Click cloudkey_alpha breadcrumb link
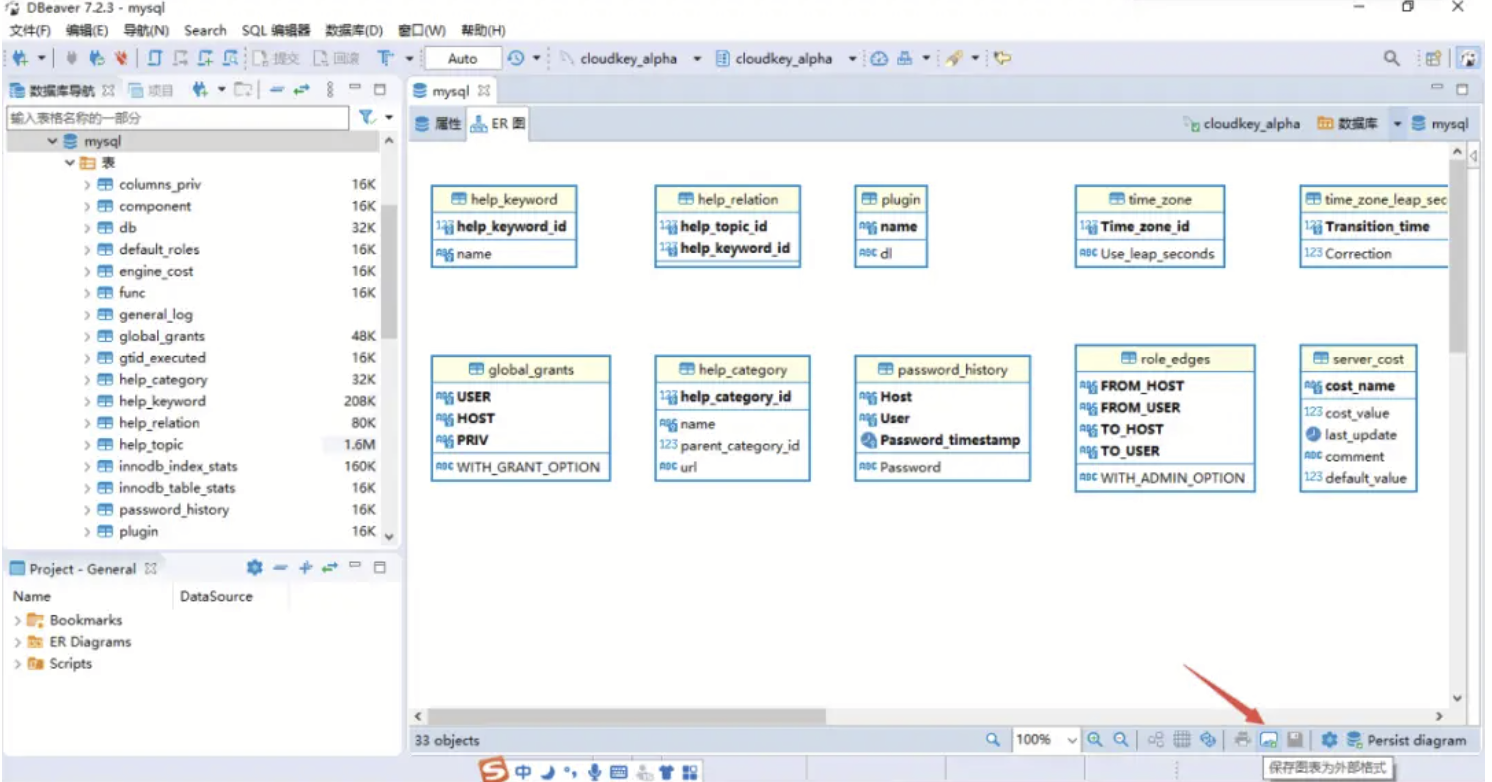This screenshot has height=782, width=1492. coord(1242,124)
